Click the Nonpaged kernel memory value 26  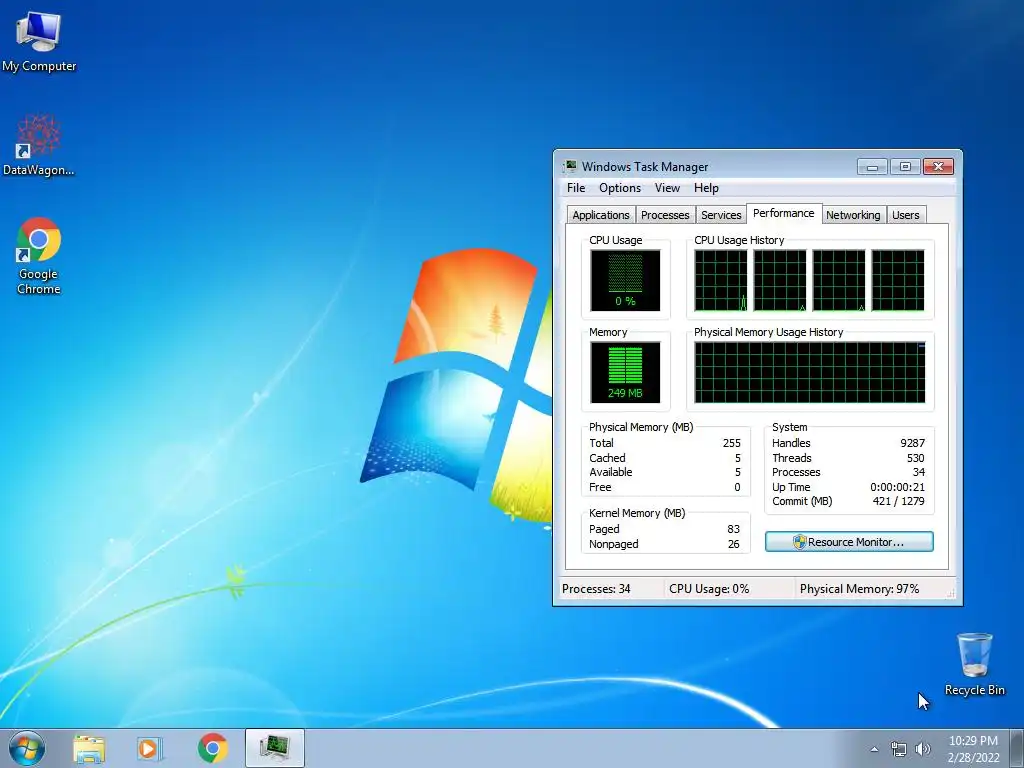733,544
